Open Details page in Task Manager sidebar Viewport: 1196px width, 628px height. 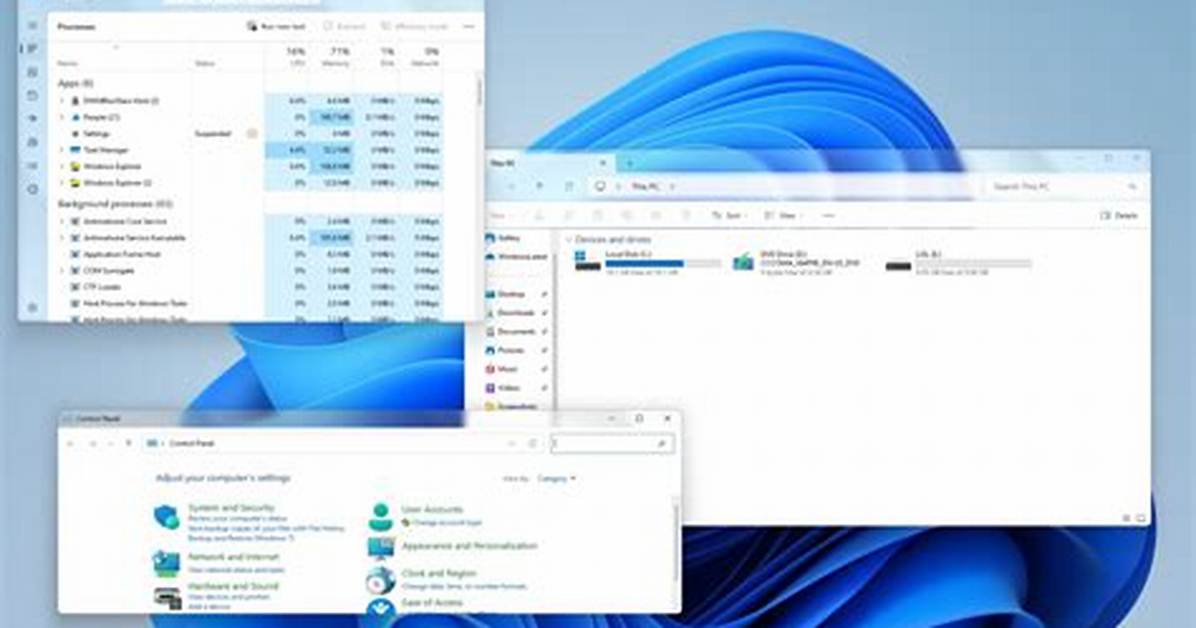pyautogui.click(x=32, y=166)
